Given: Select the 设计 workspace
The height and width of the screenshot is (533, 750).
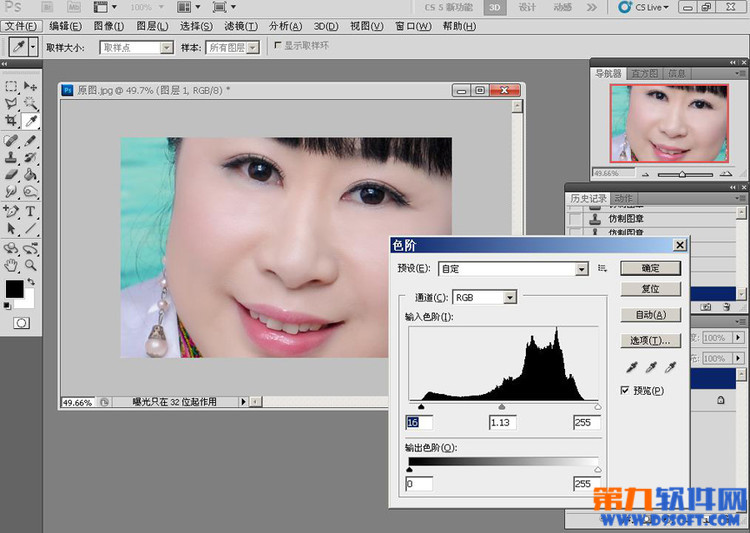Looking at the screenshot, I should pyautogui.click(x=527, y=7).
